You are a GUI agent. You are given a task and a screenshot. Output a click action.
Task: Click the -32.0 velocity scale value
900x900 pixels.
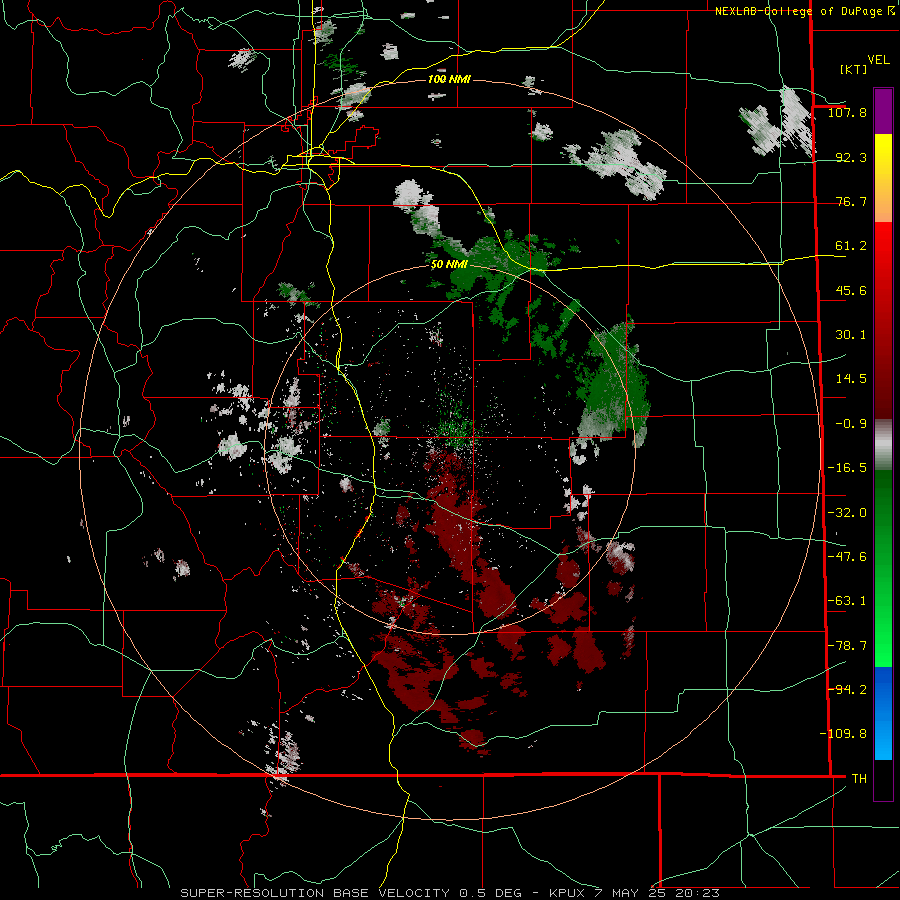(x=847, y=513)
